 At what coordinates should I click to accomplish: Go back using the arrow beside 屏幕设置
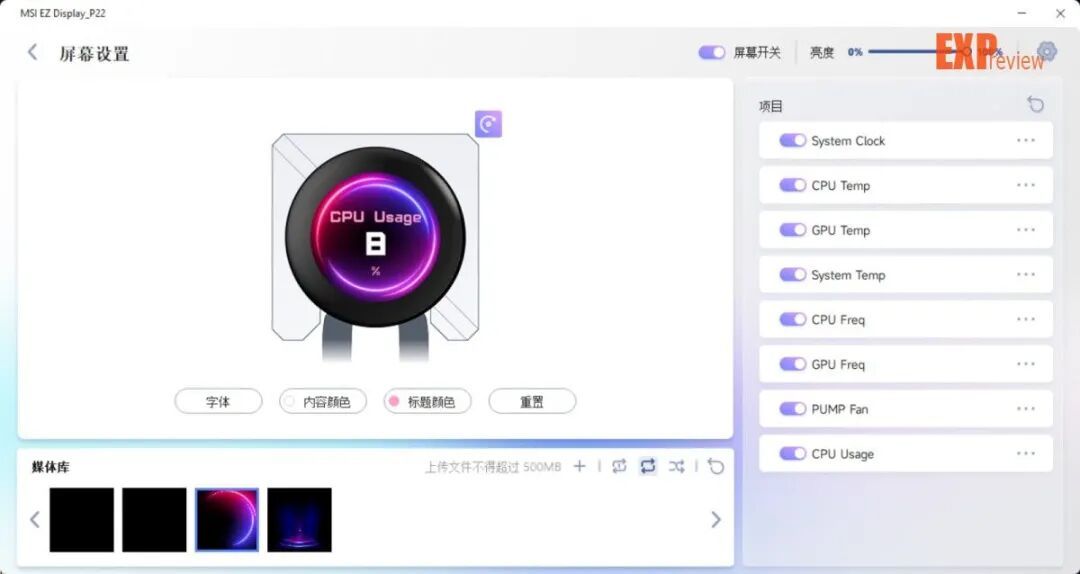coord(32,52)
